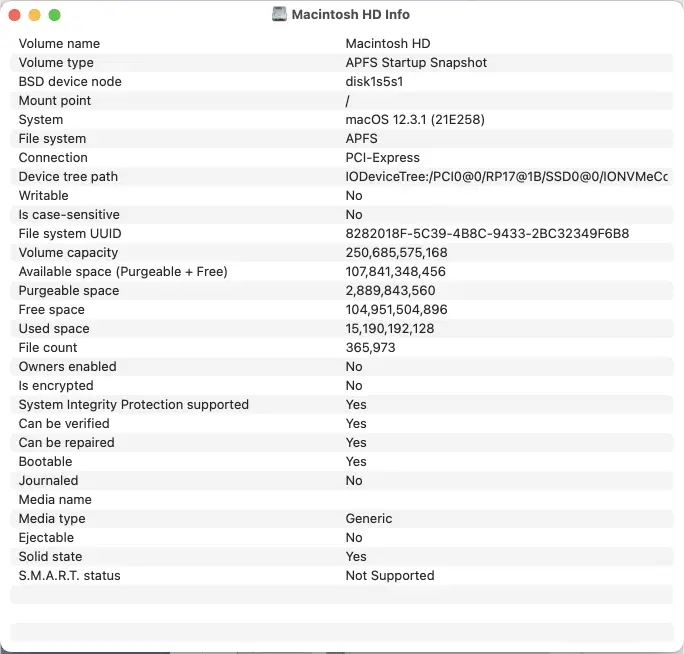Click the 'Macintosh HD Info' window title

351,14
